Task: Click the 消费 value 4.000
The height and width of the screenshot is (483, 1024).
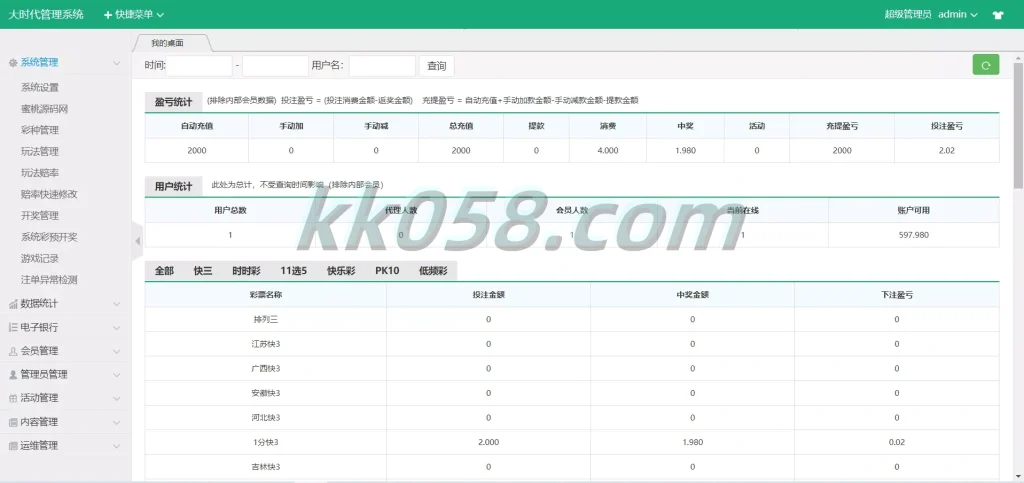Action: coord(607,150)
